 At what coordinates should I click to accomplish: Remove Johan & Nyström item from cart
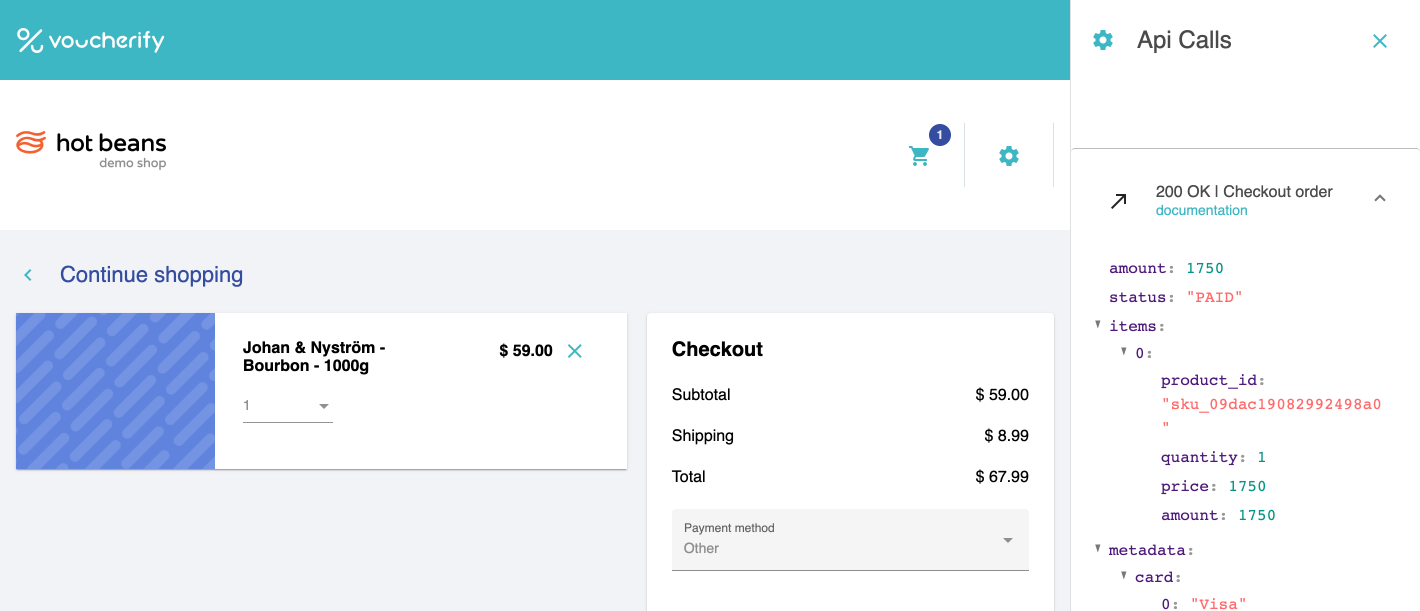[575, 351]
